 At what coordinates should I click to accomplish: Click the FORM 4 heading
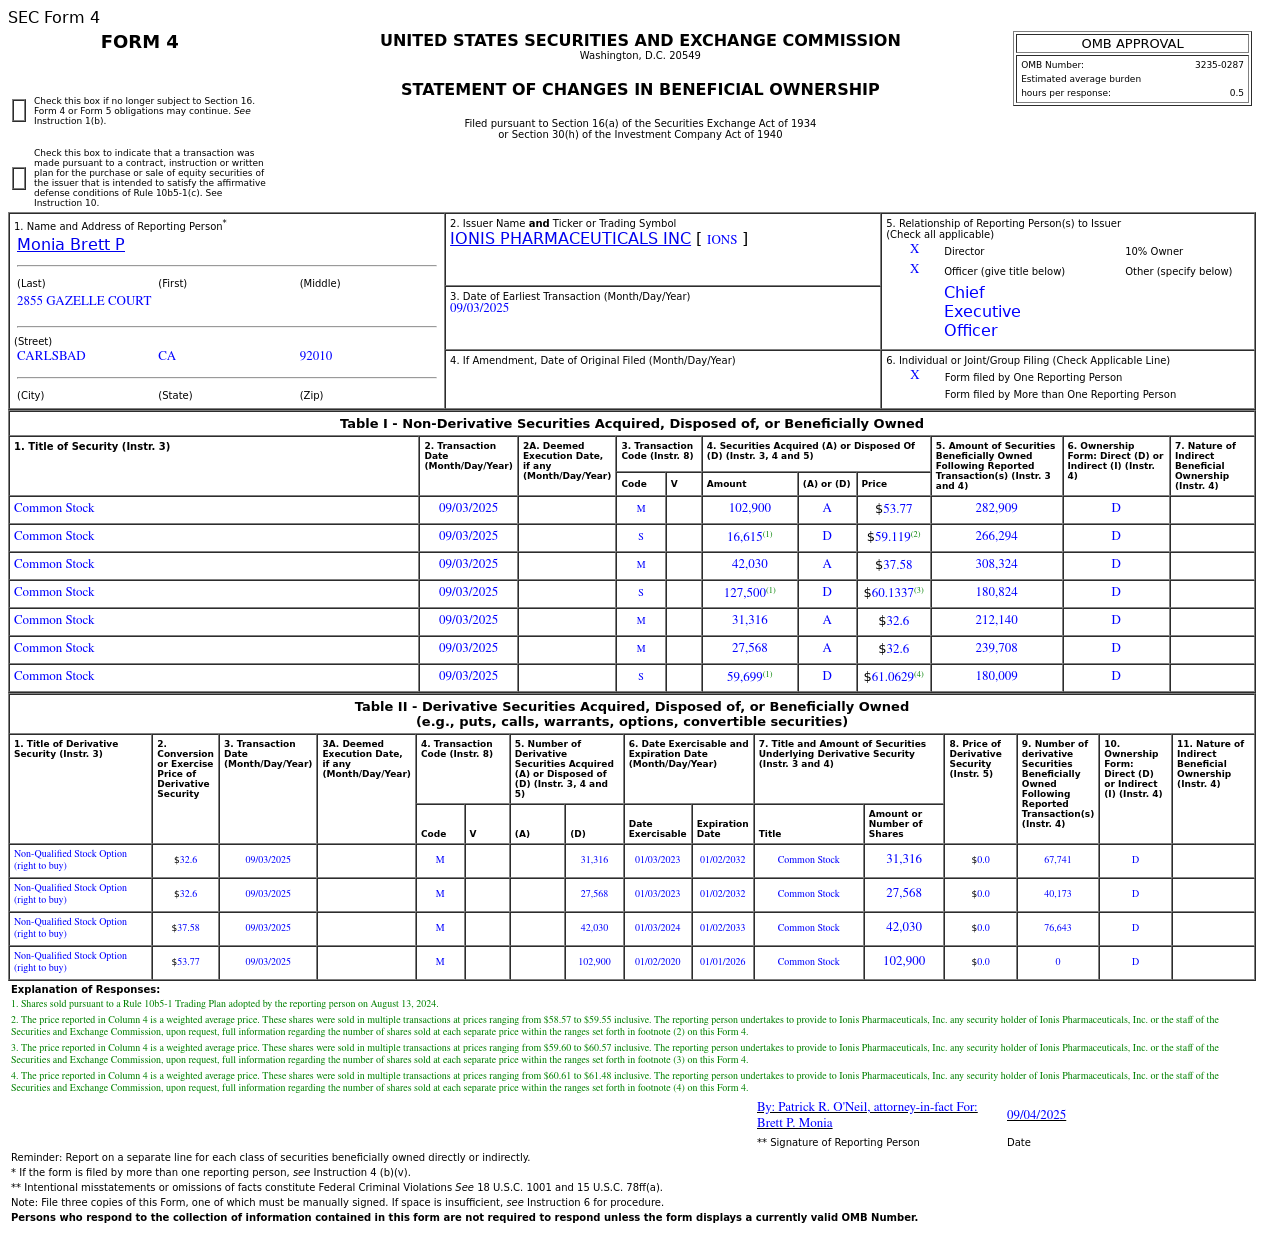click(140, 42)
